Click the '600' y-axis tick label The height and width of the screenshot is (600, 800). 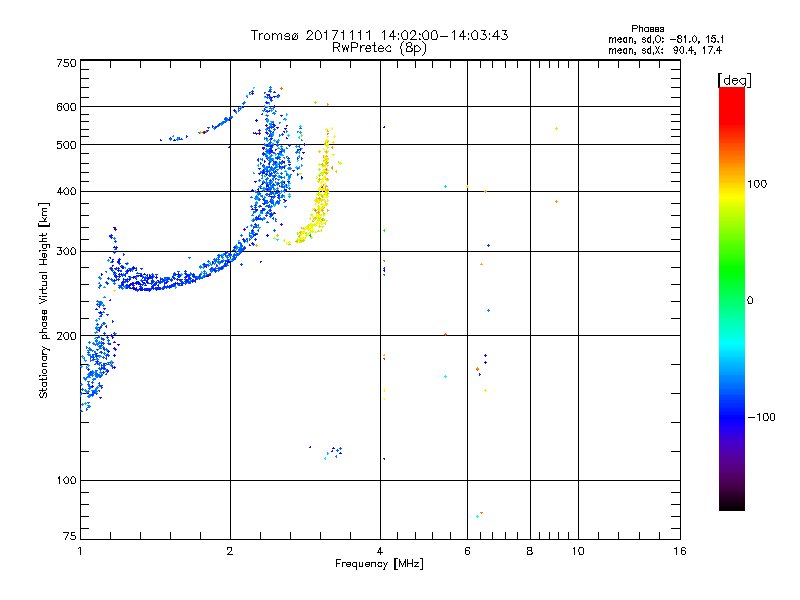point(66,107)
